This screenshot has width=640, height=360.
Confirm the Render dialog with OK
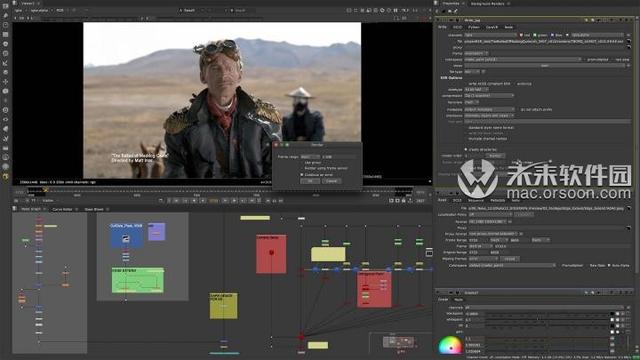[310, 181]
